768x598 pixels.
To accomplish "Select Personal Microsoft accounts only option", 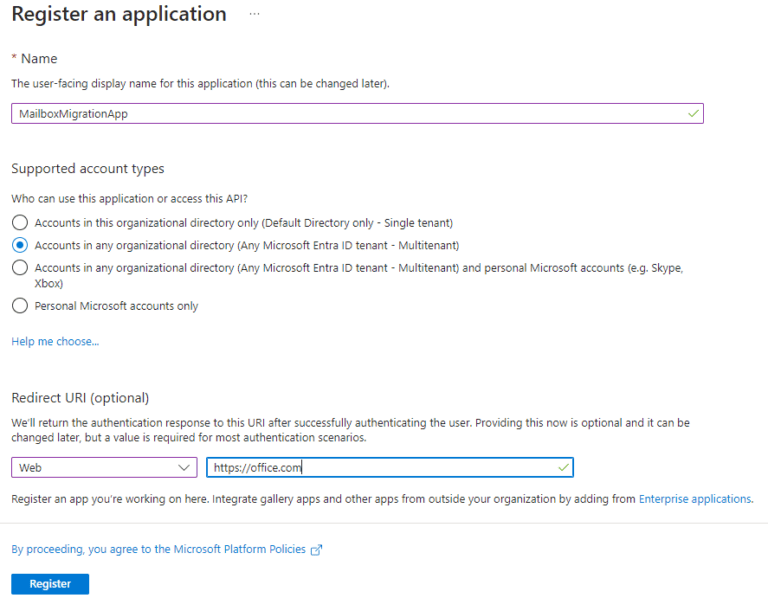I will (20, 306).
